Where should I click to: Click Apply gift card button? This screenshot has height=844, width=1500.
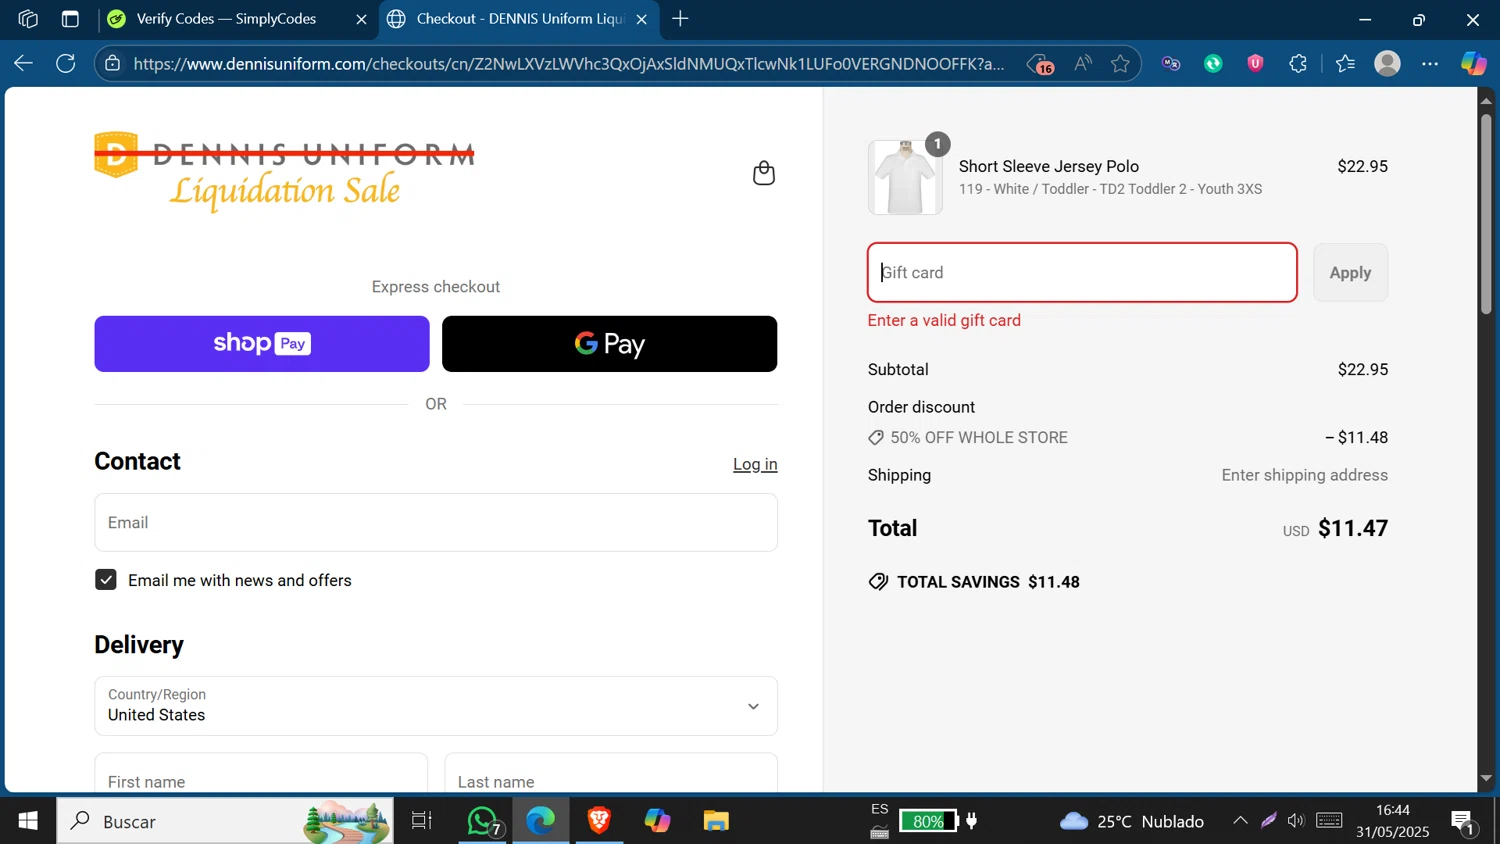pos(1350,272)
